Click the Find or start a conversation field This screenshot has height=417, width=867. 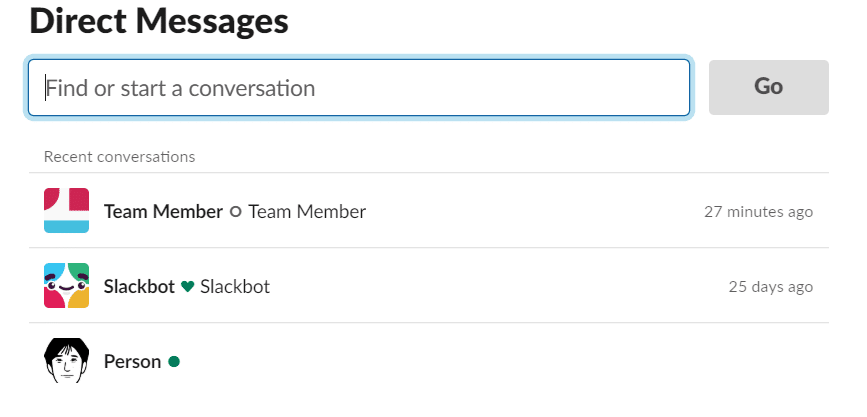pyautogui.click(x=358, y=88)
